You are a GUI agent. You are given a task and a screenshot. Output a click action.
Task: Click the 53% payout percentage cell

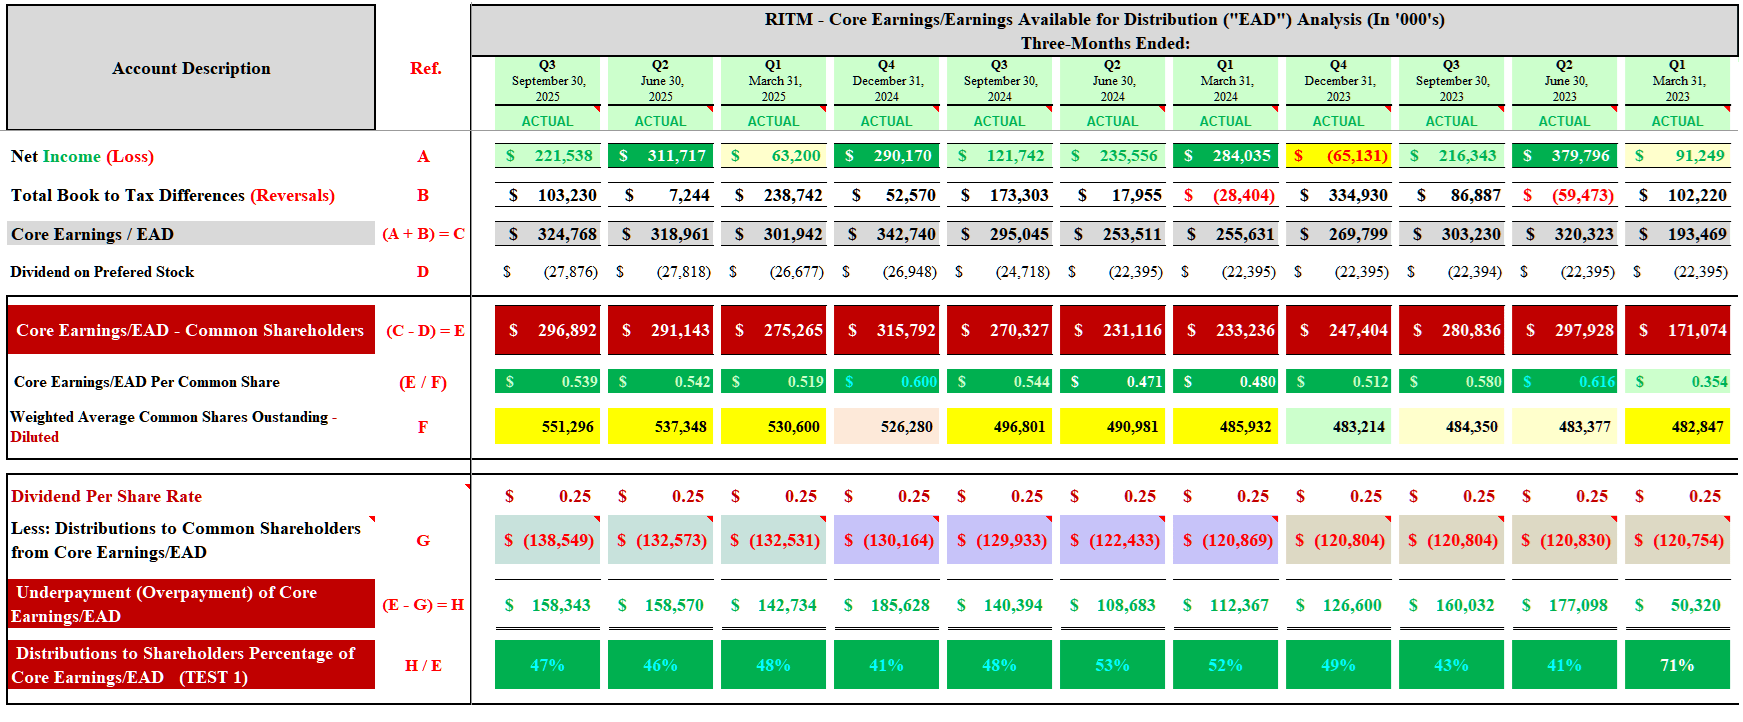1112,665
